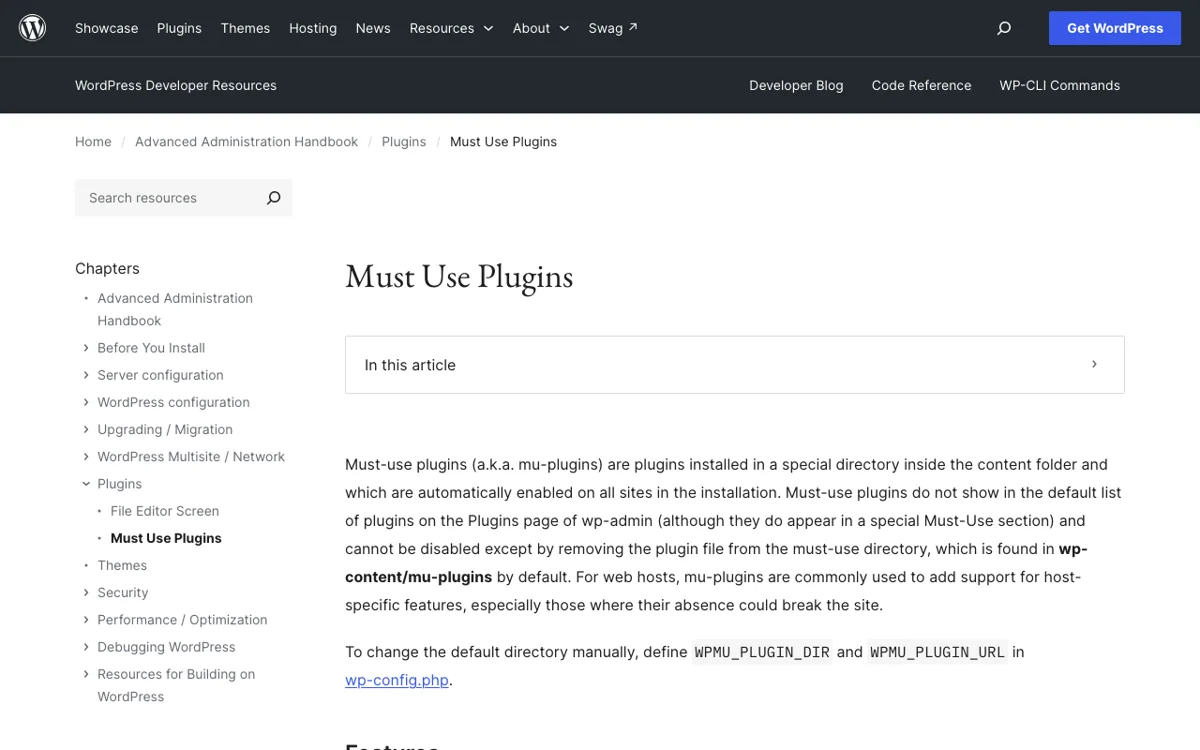The image size is (1200, 750).
Task: Open Plugins in the top navigation
Action: (179, 28)
